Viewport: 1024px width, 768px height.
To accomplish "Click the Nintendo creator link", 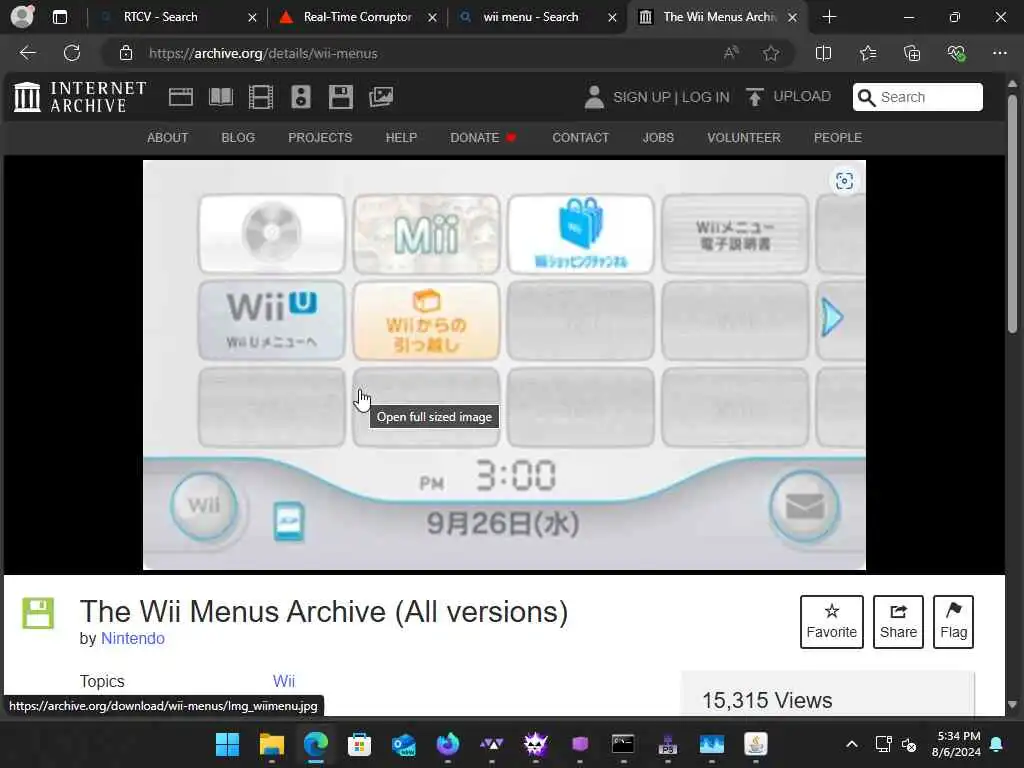I will pos(133,638).
